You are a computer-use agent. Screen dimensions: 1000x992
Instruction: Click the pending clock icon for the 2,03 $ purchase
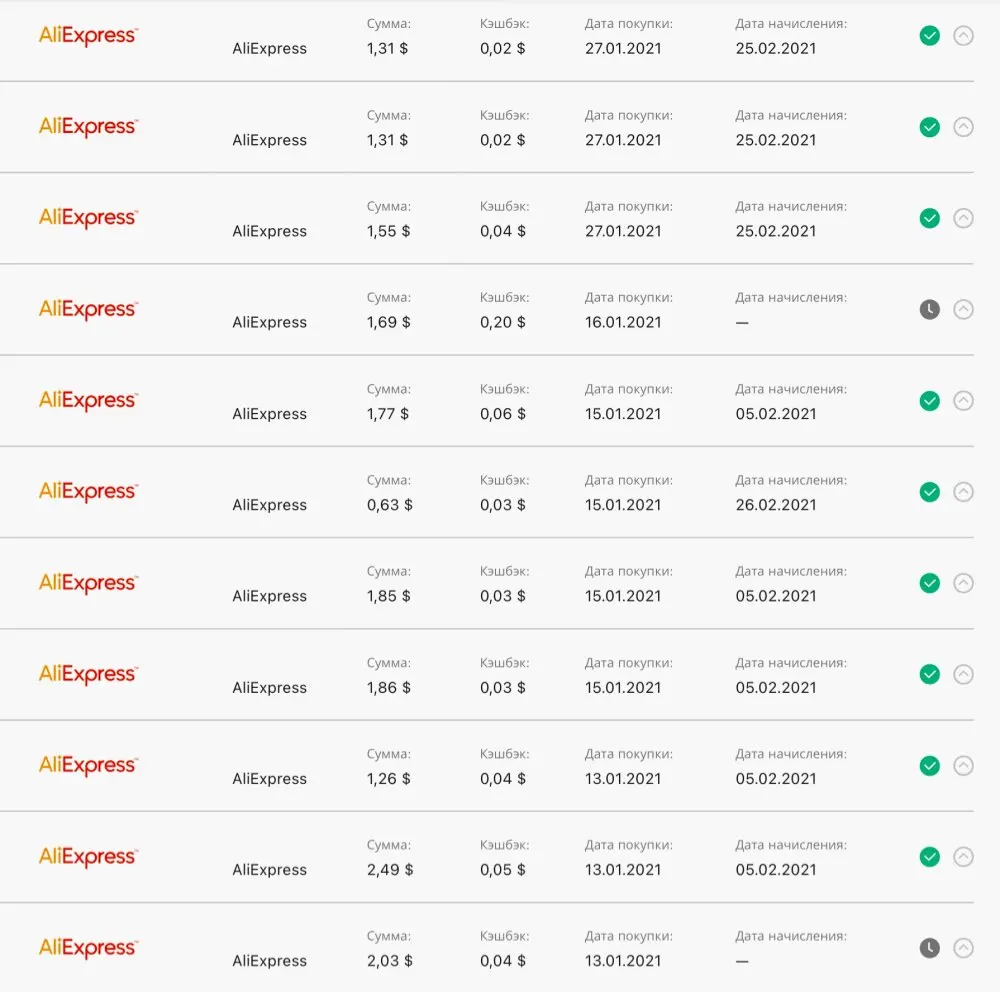coord(930,948)
